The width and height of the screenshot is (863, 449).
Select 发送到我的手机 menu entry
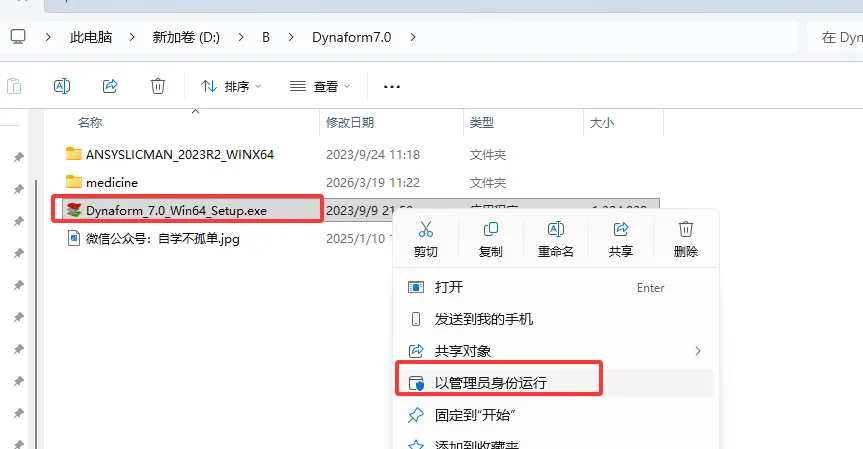tap(556, 319)
